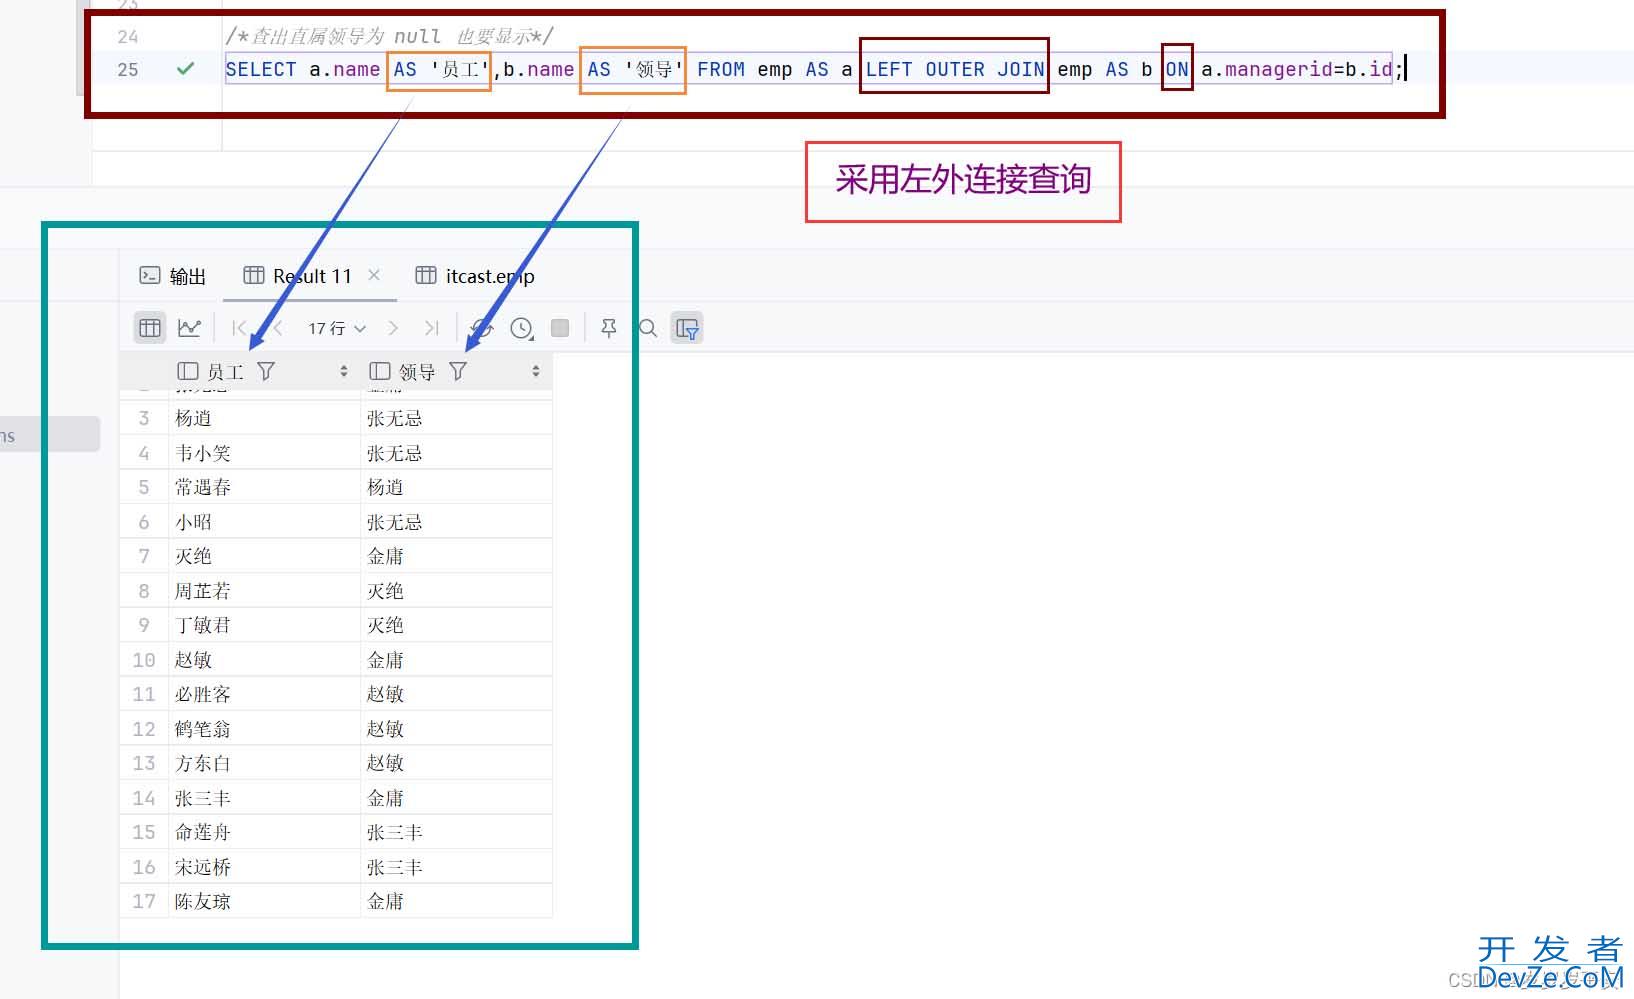1634x999 pixels.
Task: Click a.managerid=b.id in the query
Action: pos(1297,70)
